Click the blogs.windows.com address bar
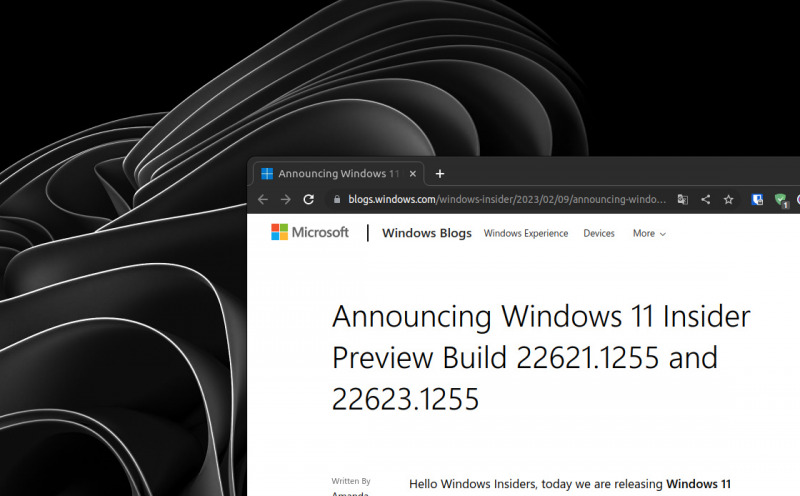800x496 pixels. coord(507,200)
